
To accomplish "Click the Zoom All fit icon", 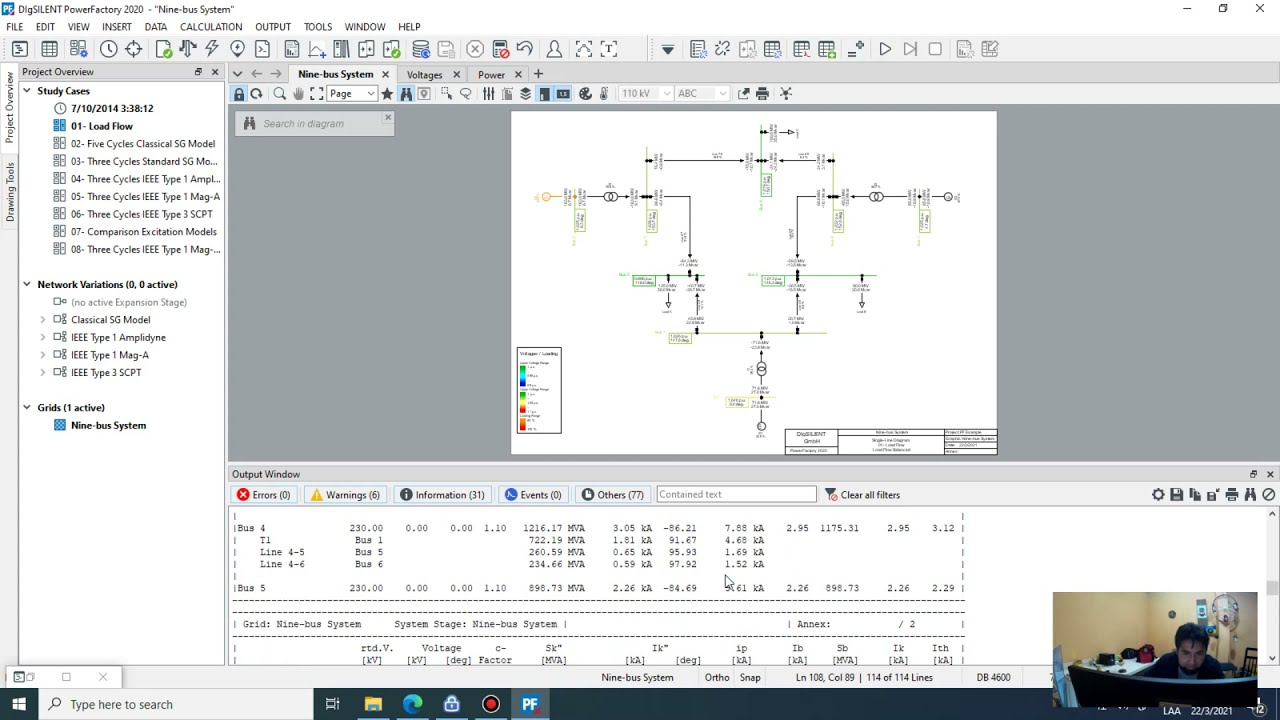I will [316, 94].
